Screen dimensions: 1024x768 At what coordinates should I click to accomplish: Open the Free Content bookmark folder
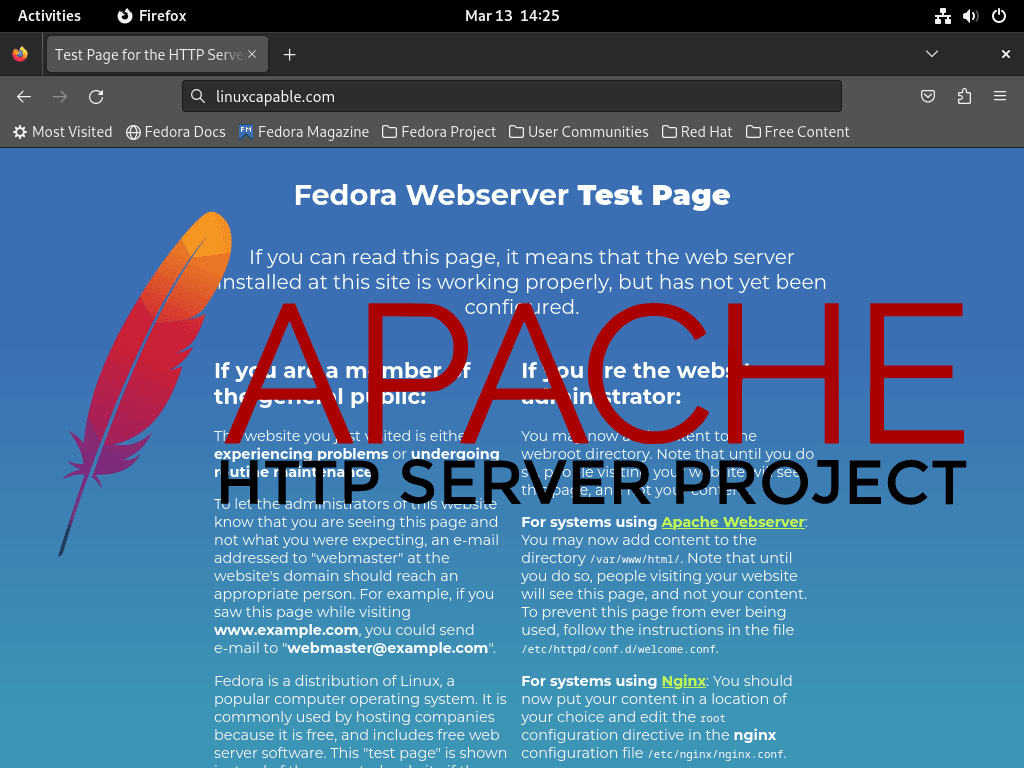coord(797,132)
